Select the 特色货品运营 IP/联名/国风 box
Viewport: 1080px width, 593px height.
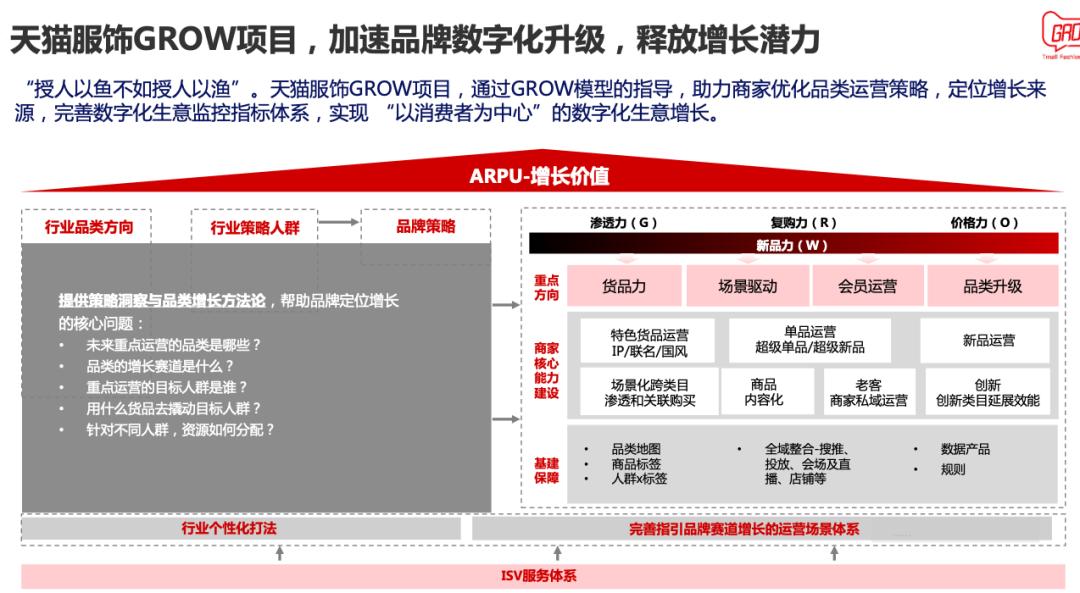coord(648,342)
